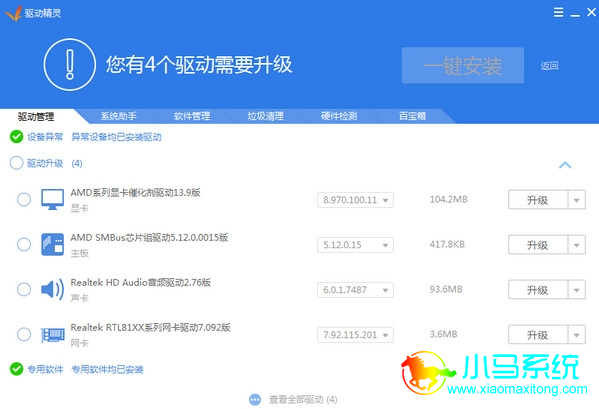Click the 返回 link
Viewport: 599px width, 409px height.
click(549, 66)
